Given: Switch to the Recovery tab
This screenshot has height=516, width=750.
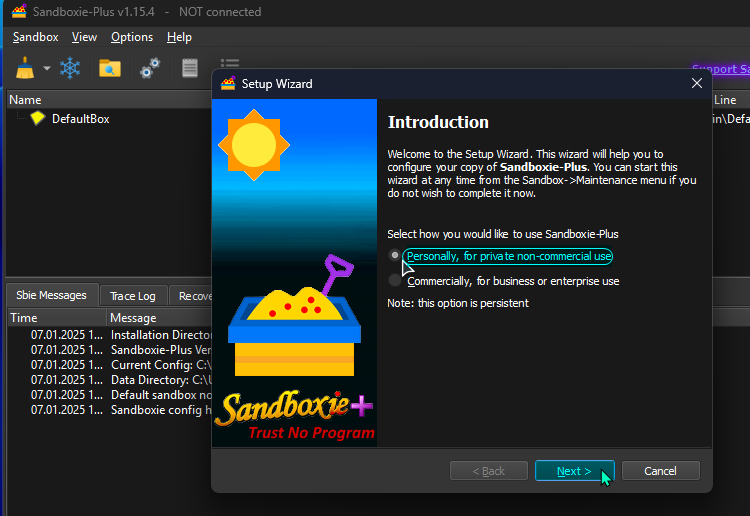Looking at the screenshot, I should 191,296.
